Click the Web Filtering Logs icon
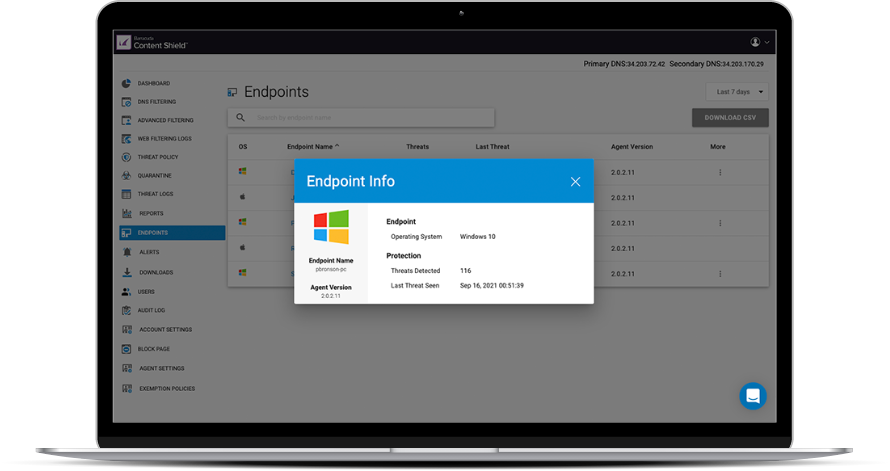This screenshot has width=890, height=471. (x=126, y=138)
